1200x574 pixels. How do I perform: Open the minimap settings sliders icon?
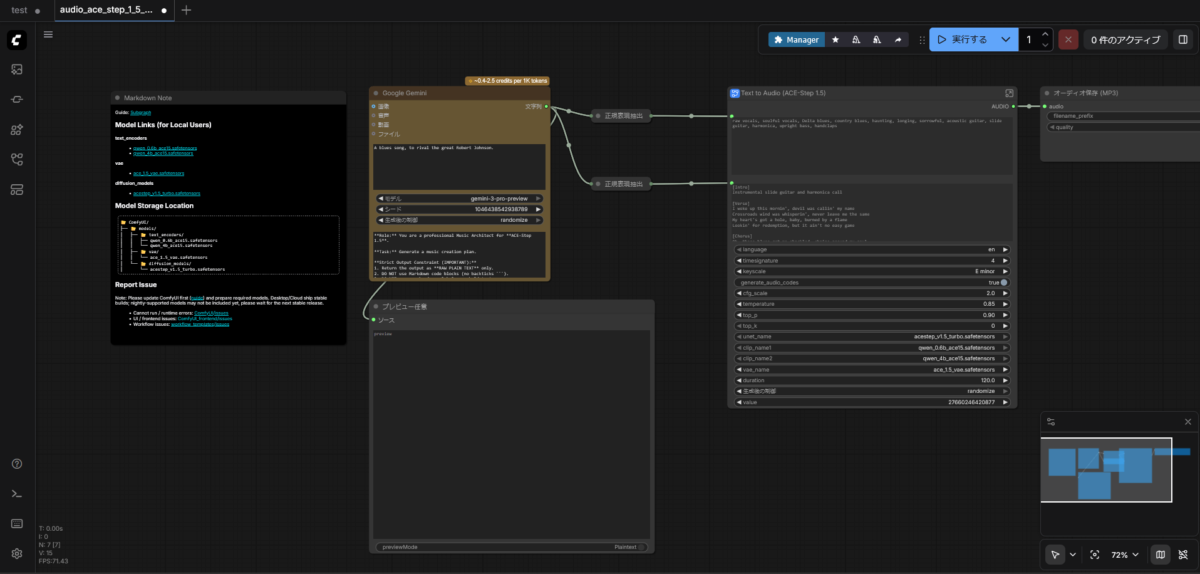tap(1051, 422)
